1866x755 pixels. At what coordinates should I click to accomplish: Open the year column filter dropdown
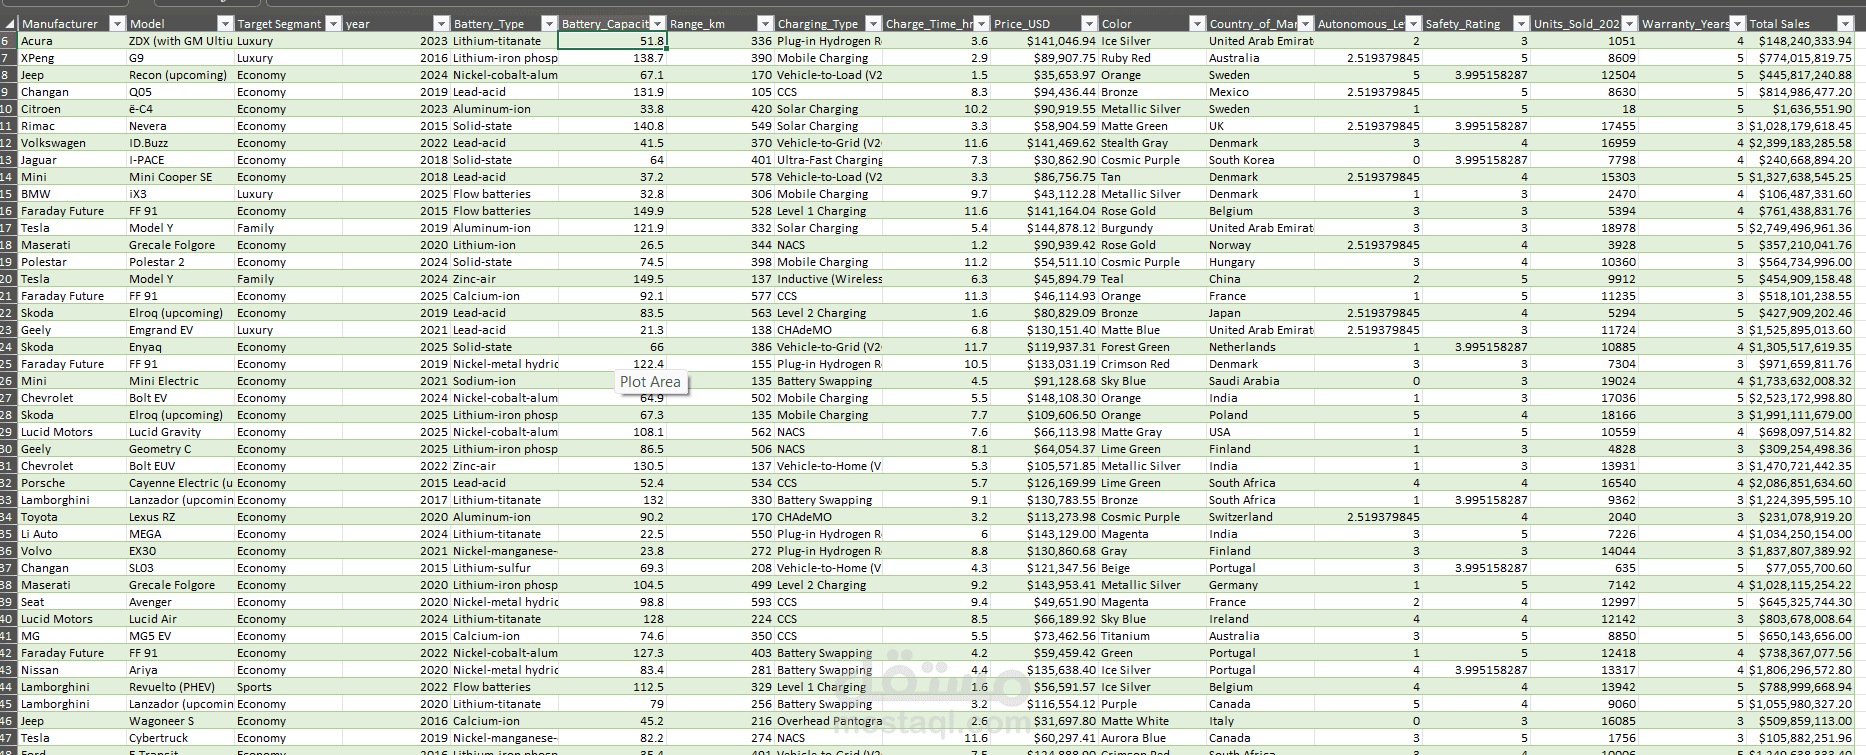click(441, 23)
